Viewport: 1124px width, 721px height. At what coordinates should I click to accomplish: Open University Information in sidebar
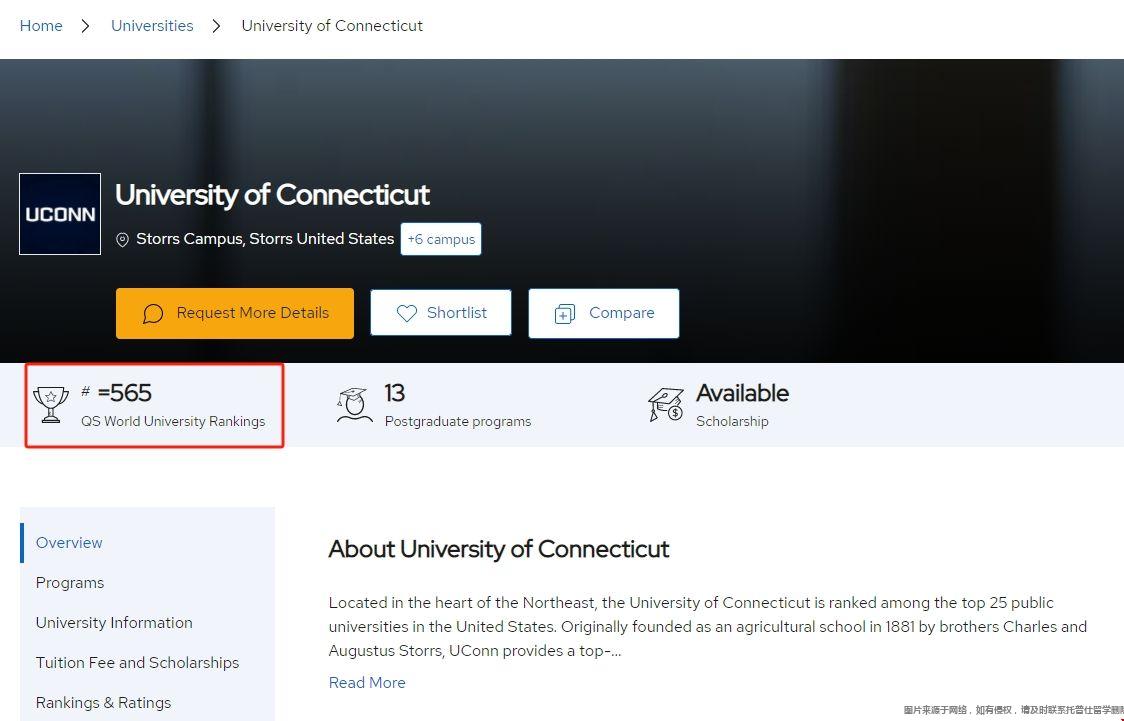(x=114, y=623)
